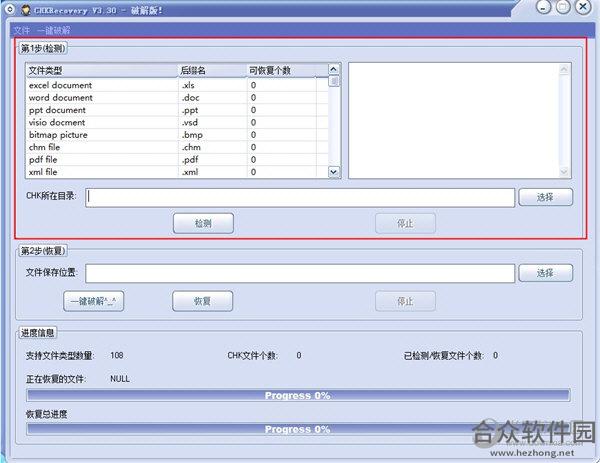The image size is (600, 463).
Task: Focus the 文件保存位置 path field
Action: [300, 273]
